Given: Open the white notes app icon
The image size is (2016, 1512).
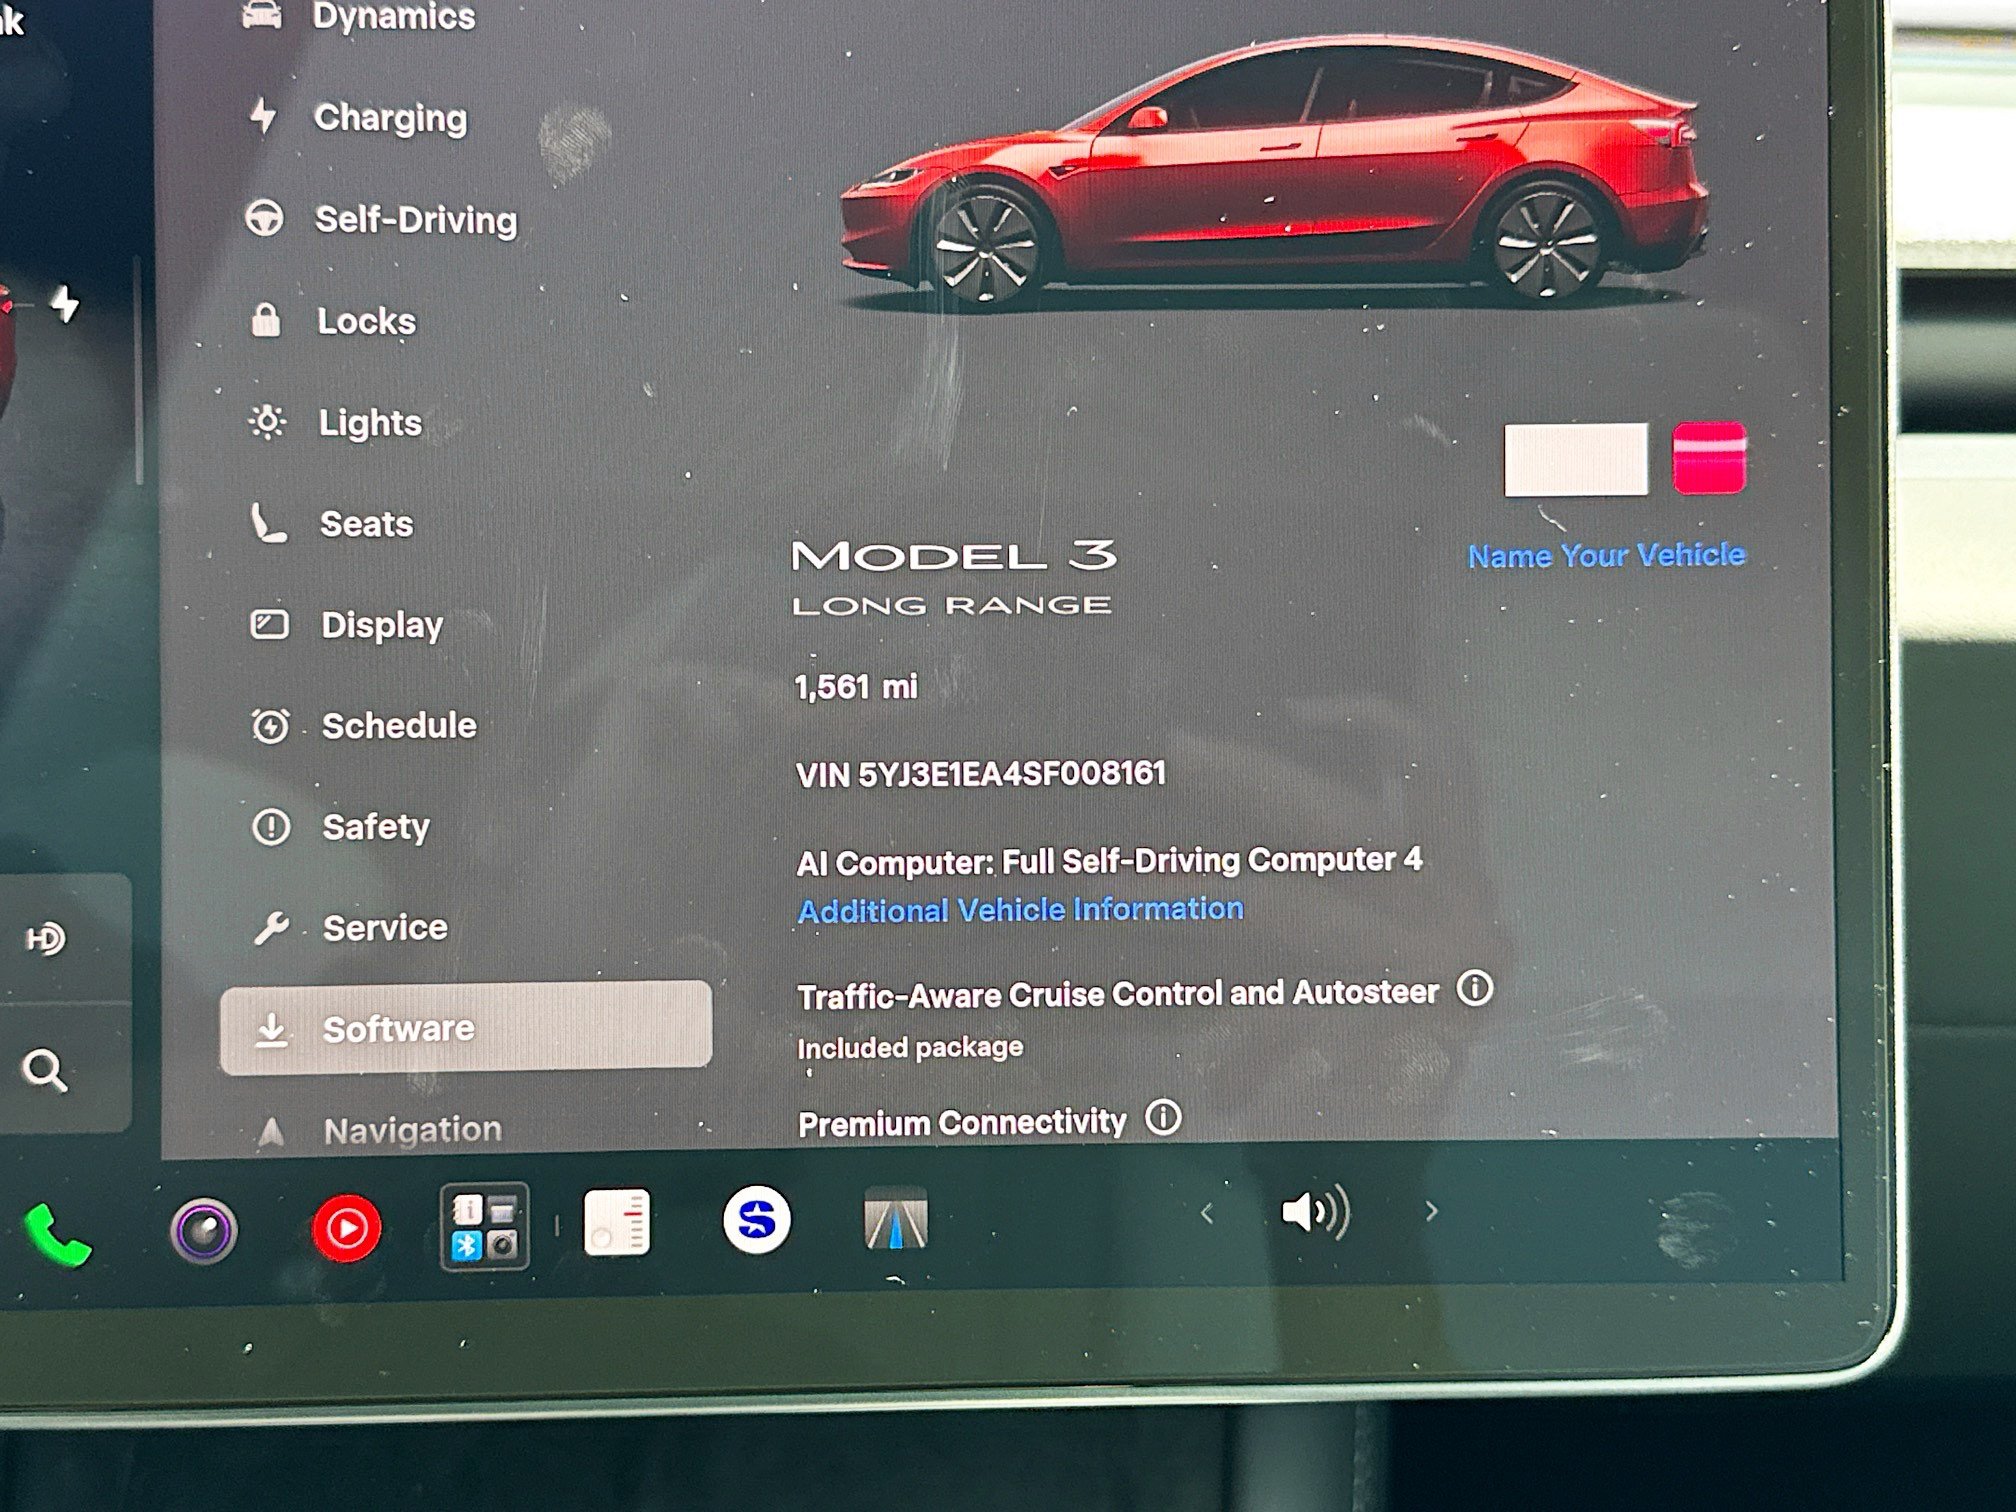Looking at the screenshot, I should point(617,1222).
